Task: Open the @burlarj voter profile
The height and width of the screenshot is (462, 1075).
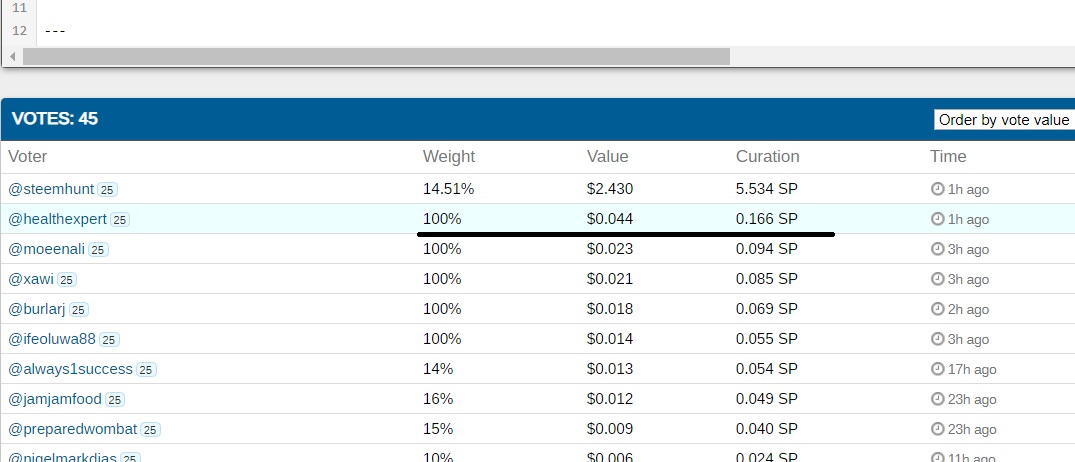Action: (36, 310)
